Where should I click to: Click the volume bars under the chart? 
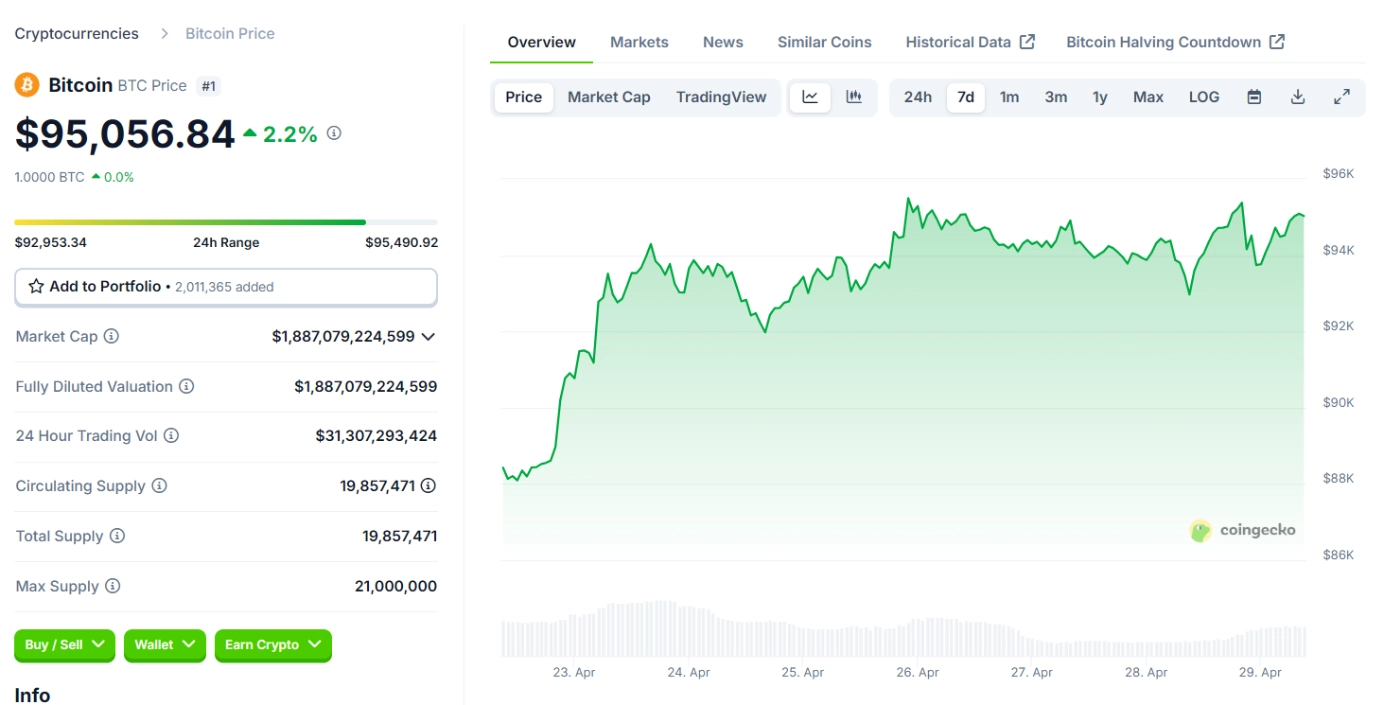pos(903,630)
